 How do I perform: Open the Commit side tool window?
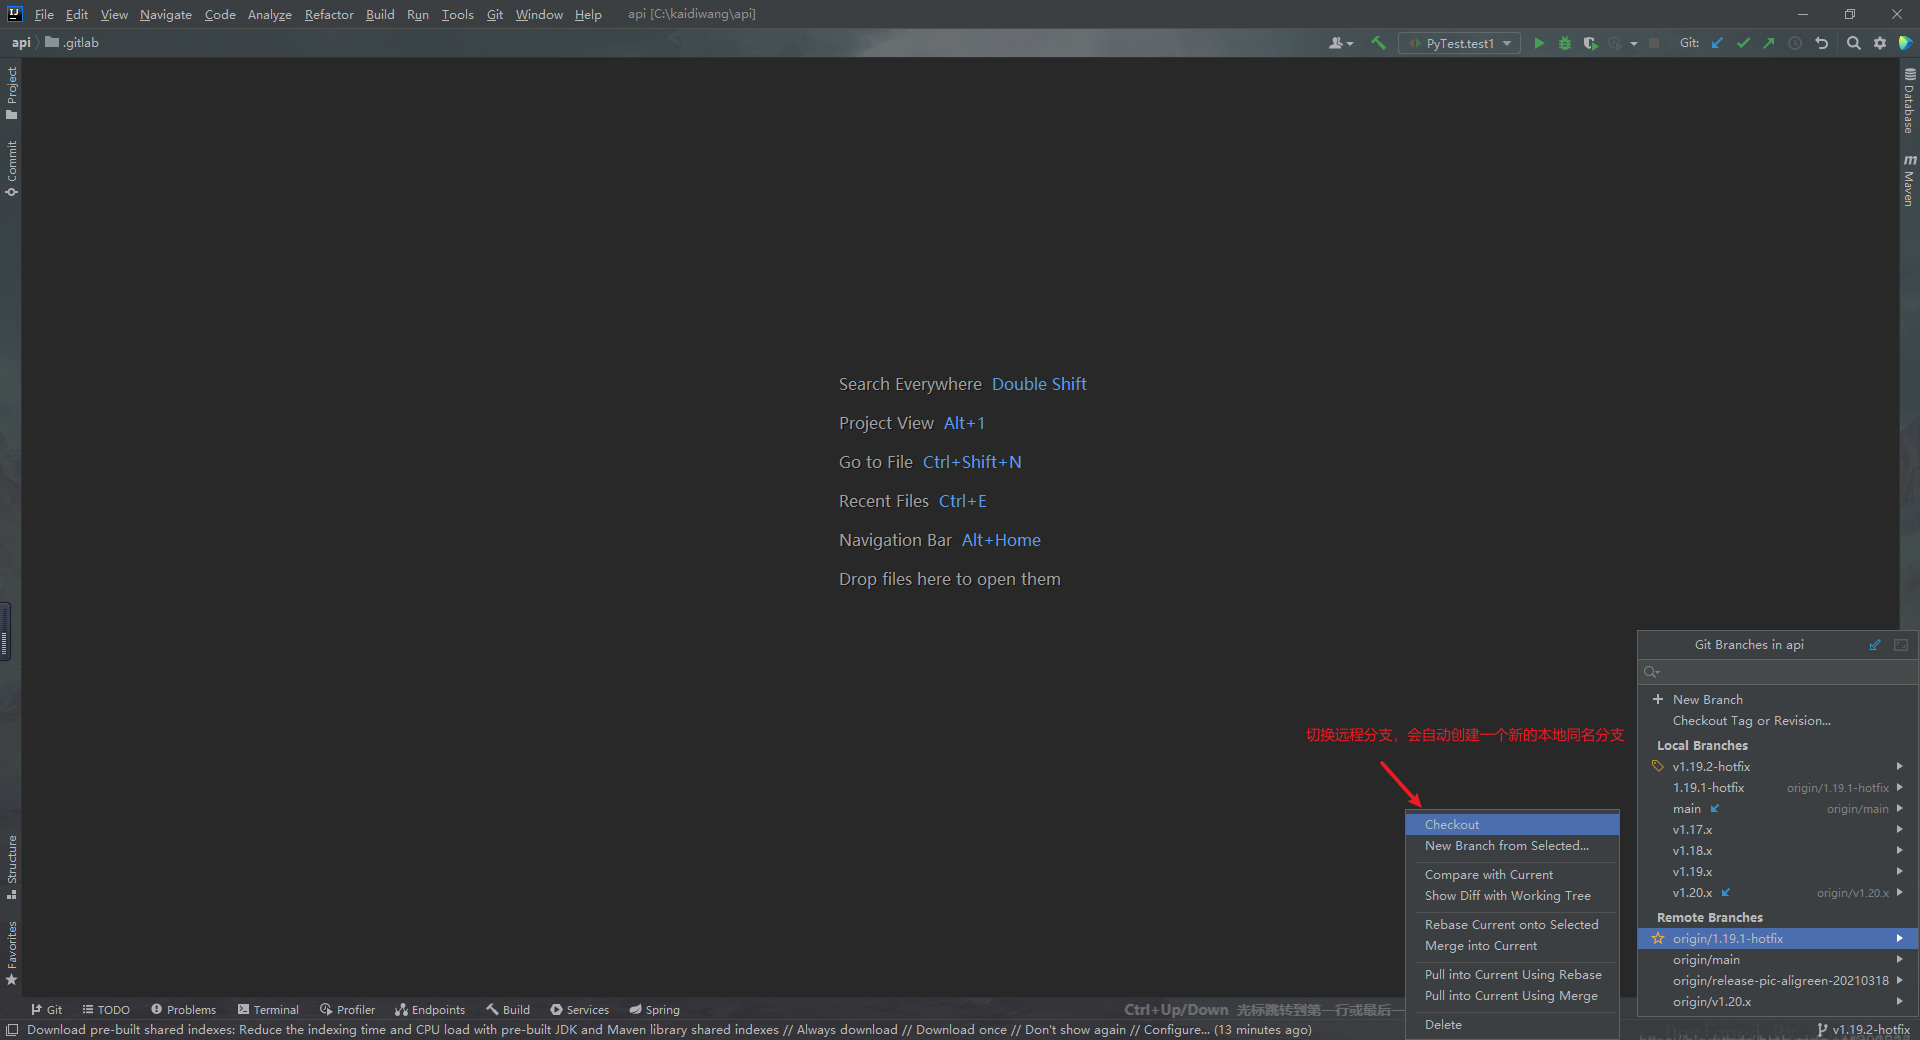point(11,168)
